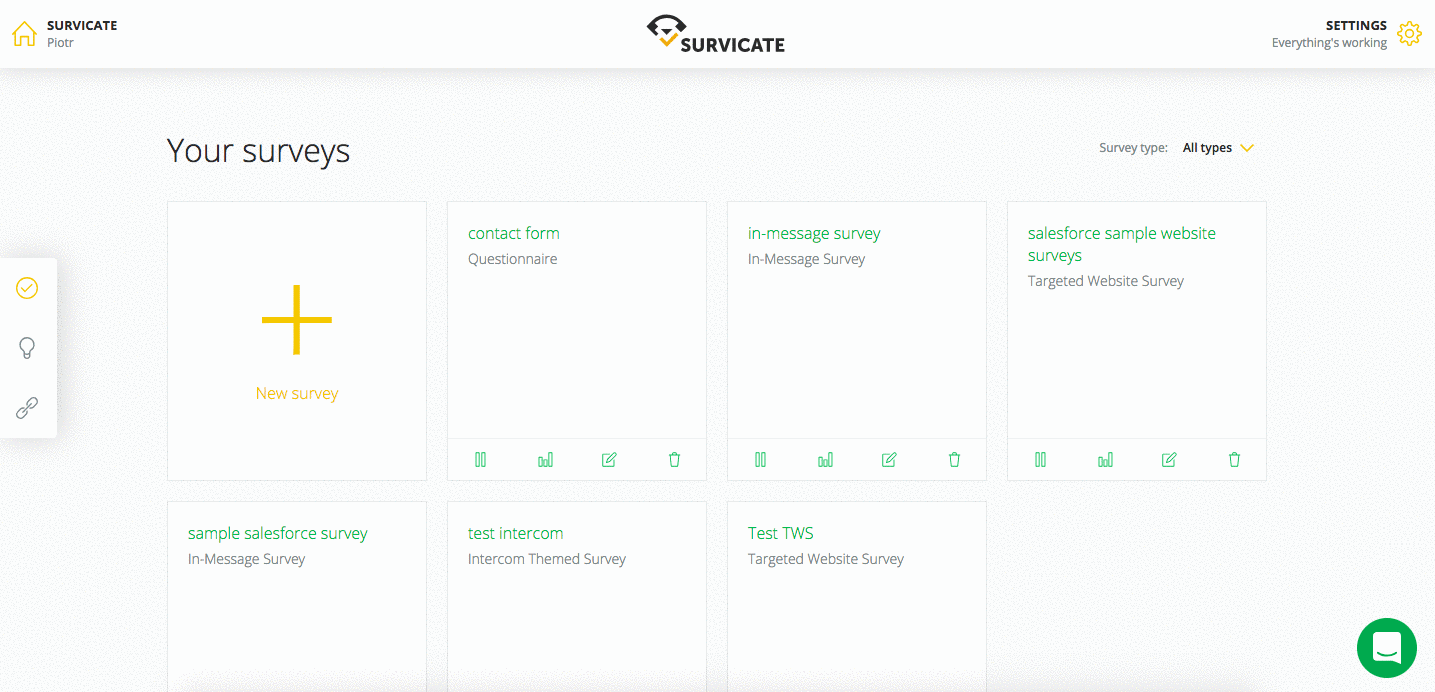
Task: Open the Test TWS survey title
Action: pos(781,533)
